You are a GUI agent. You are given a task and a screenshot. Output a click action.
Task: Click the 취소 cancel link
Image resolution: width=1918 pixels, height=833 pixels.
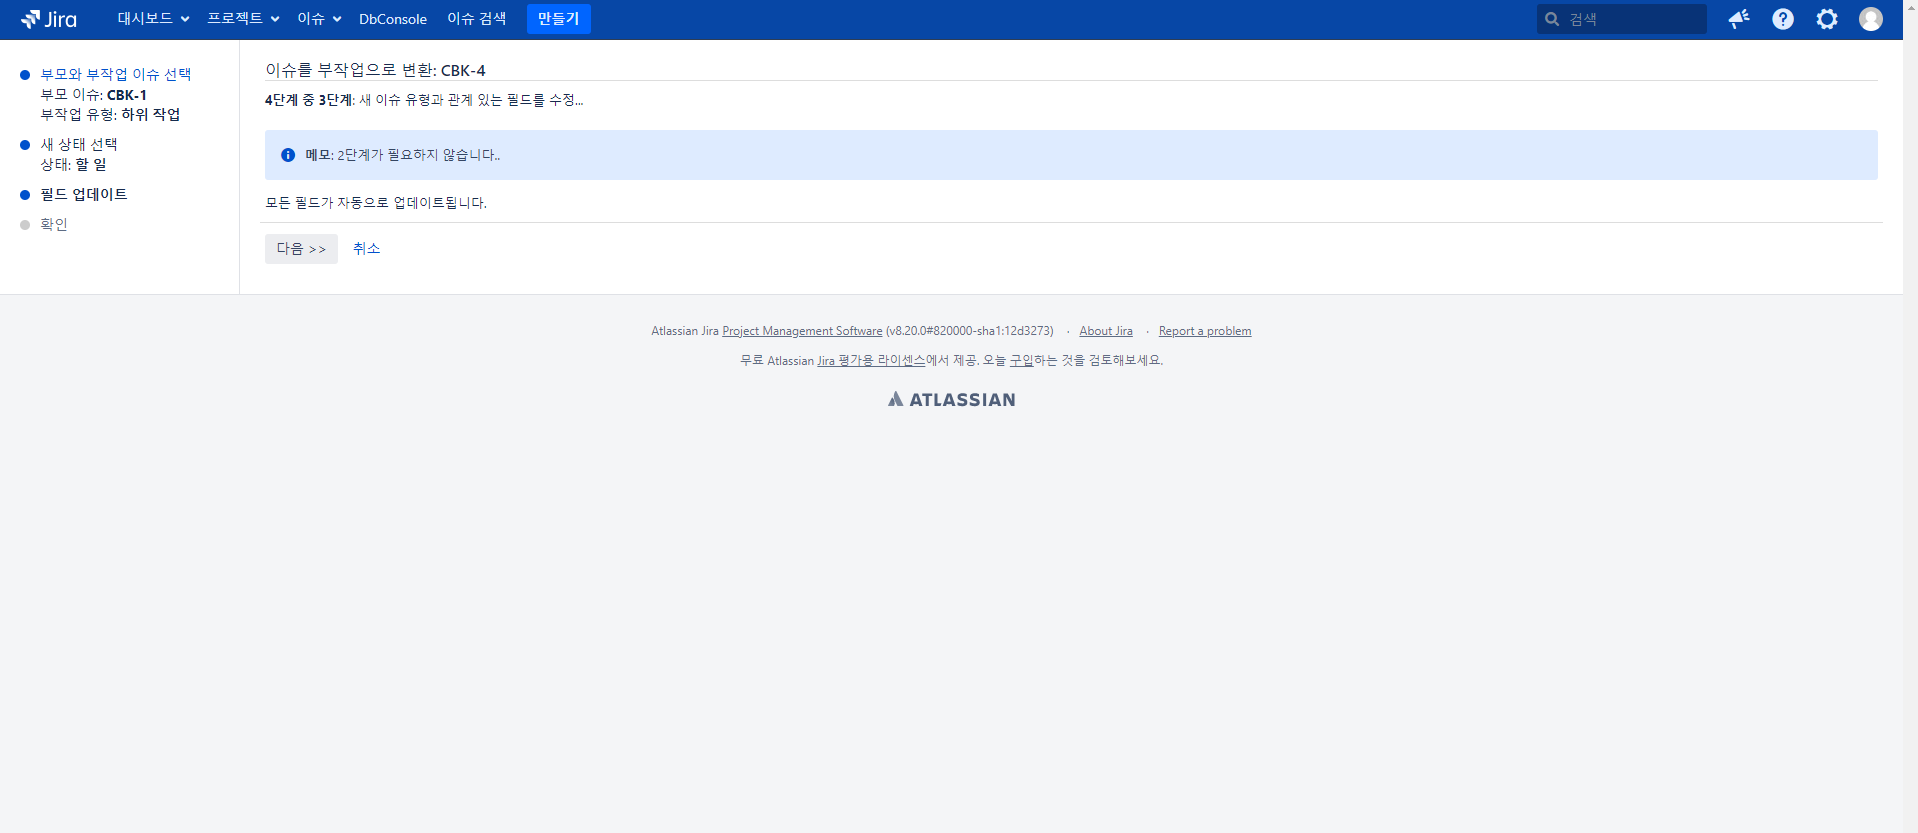[366, 249]
